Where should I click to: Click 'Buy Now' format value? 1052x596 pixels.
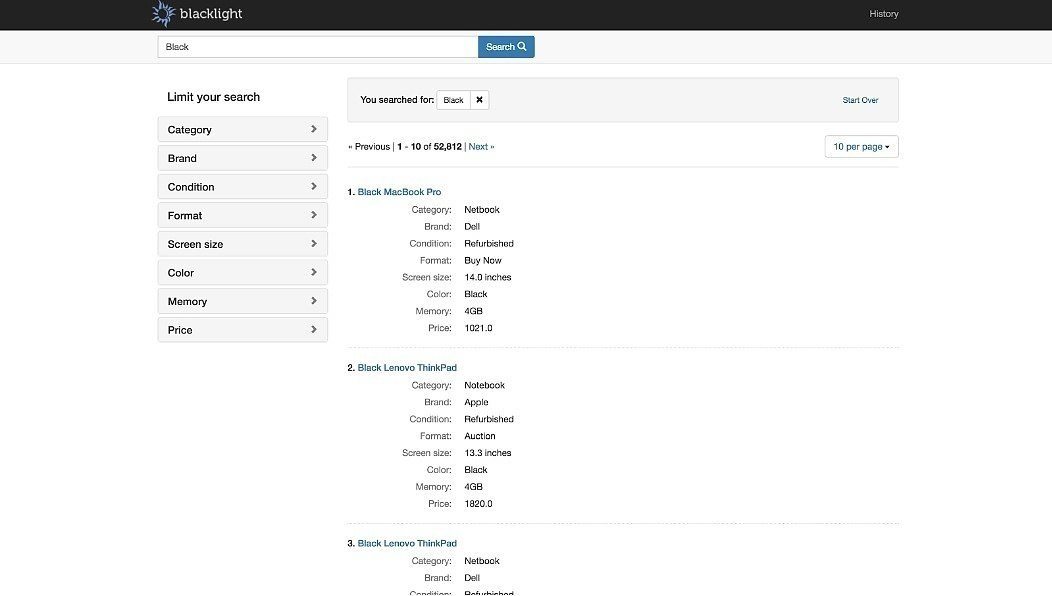tap(483, 260)
